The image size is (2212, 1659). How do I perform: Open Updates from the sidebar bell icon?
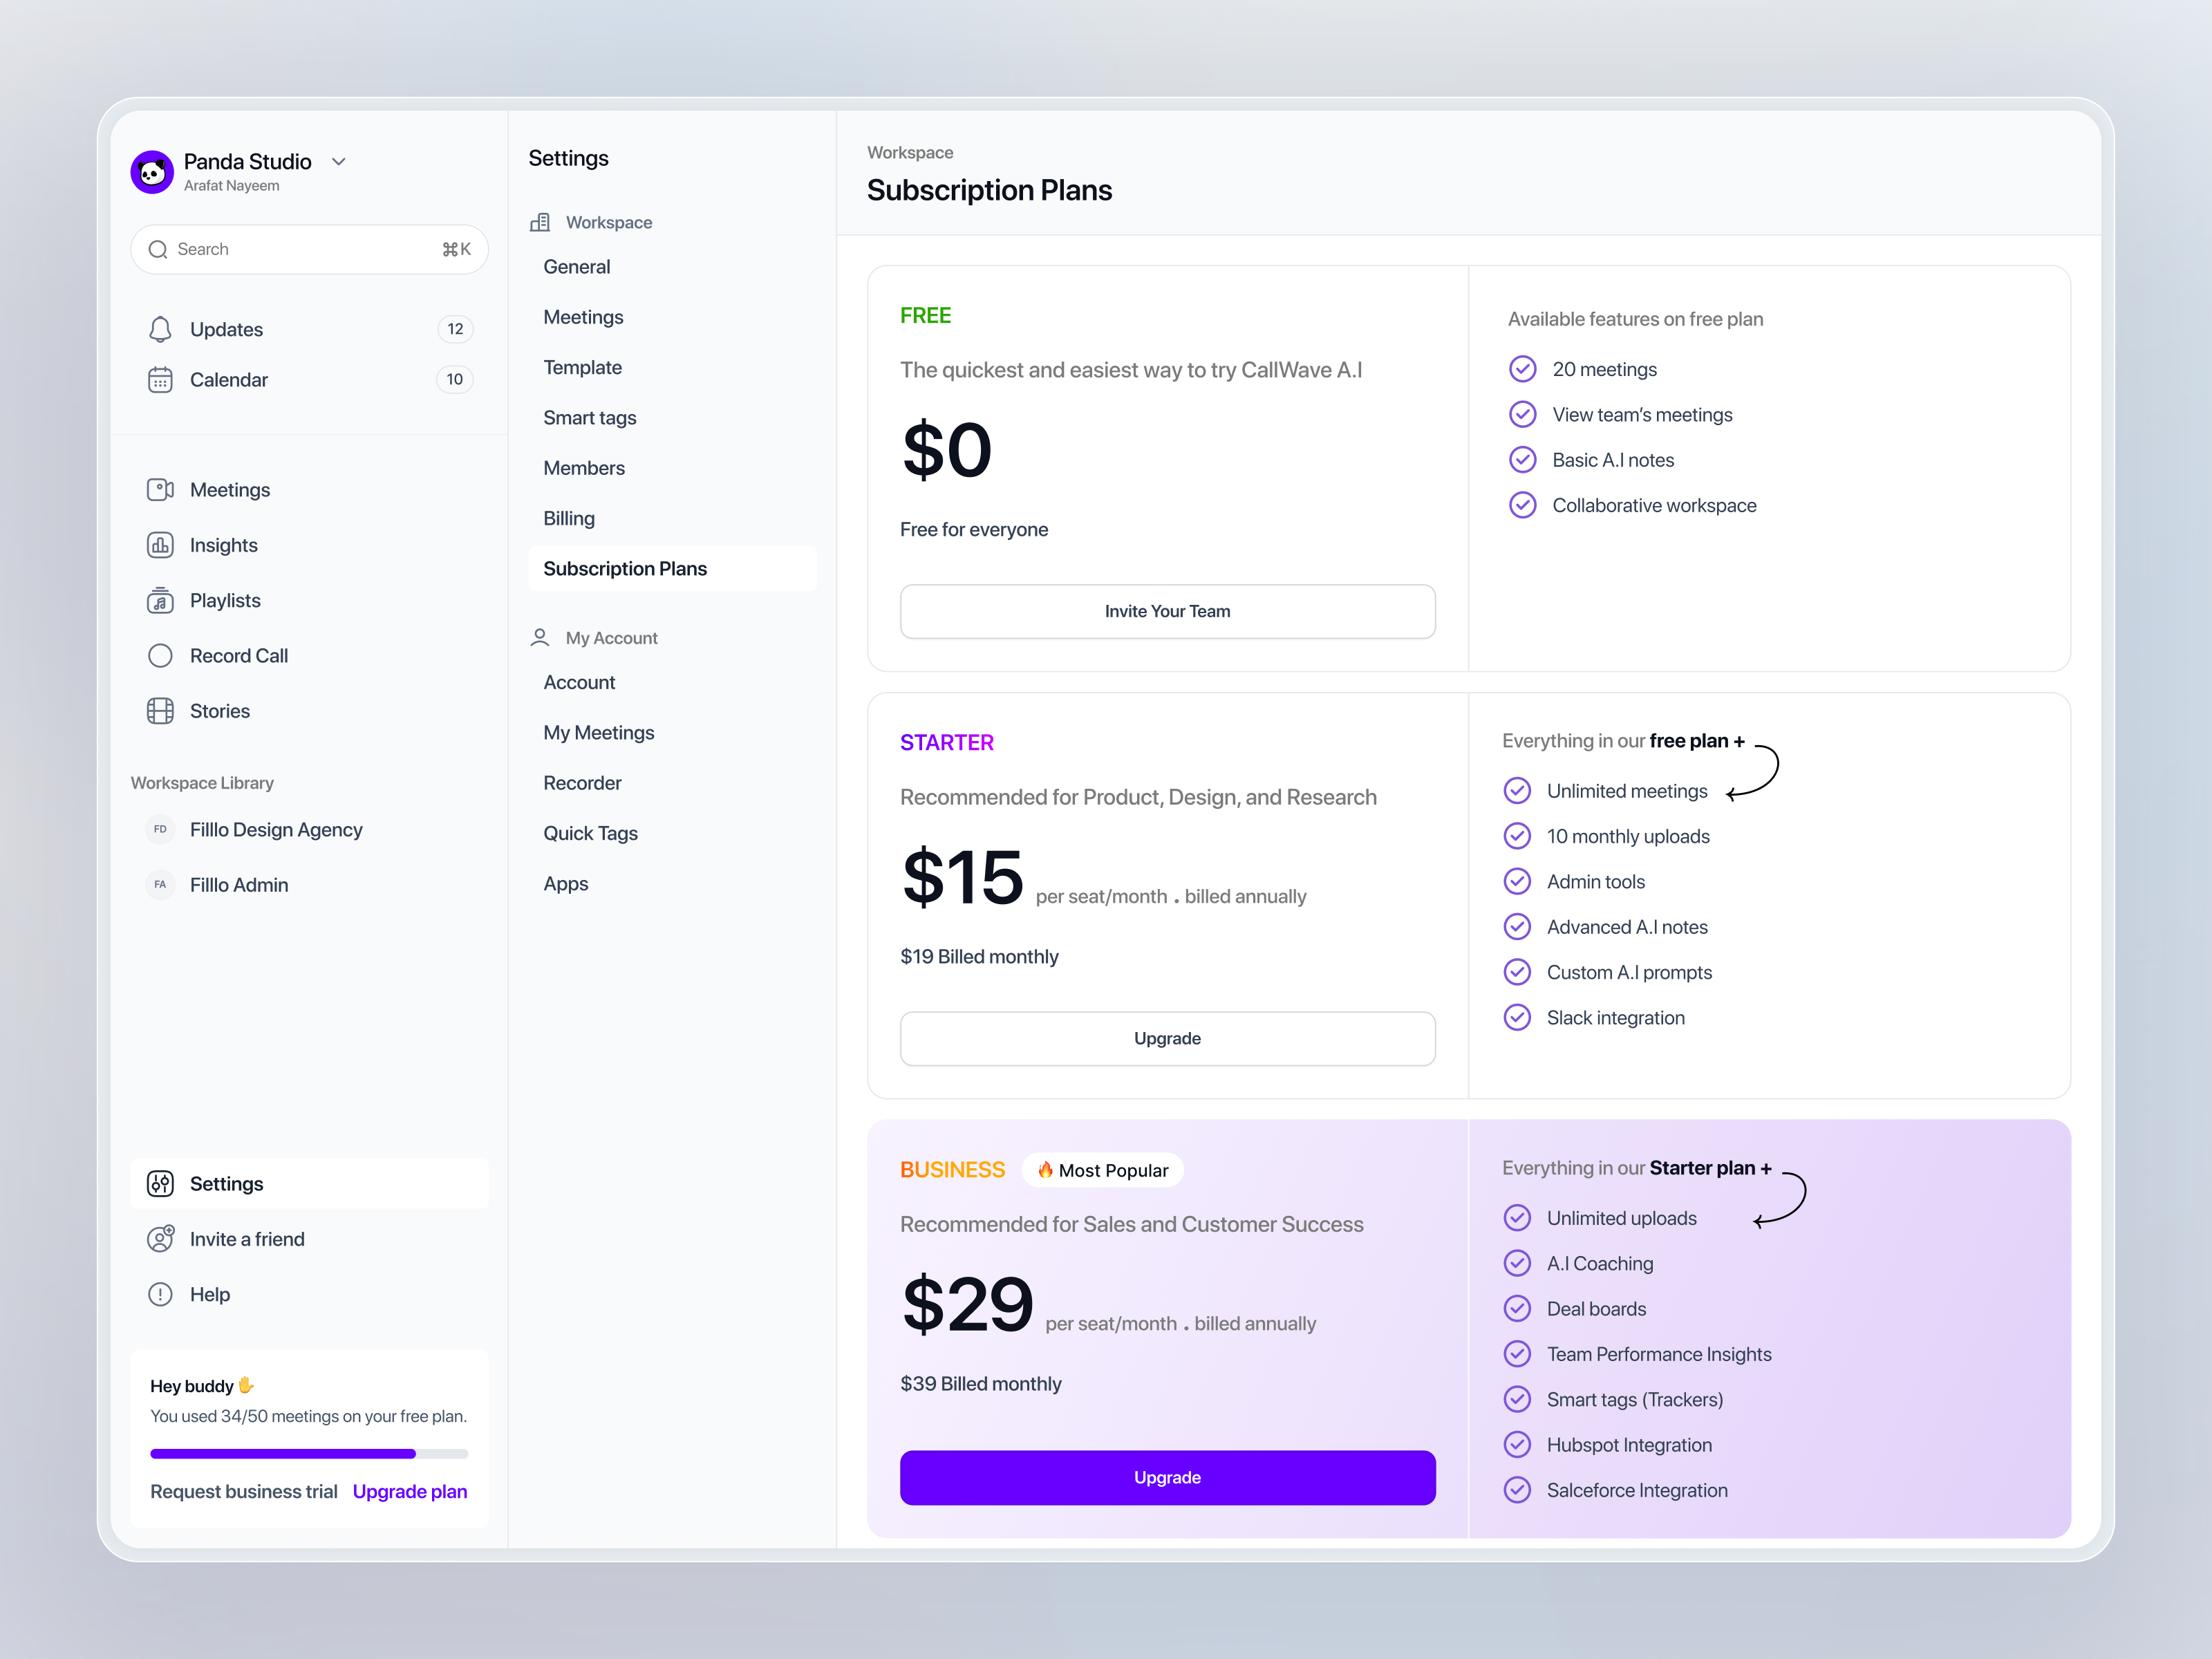(x=161, y=328)
